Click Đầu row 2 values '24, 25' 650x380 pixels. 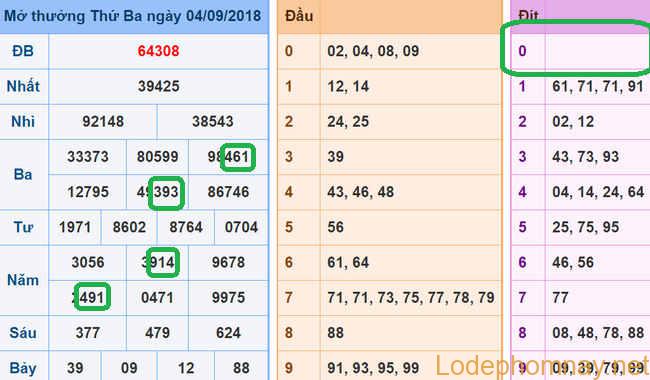click(x=348, y=121)
